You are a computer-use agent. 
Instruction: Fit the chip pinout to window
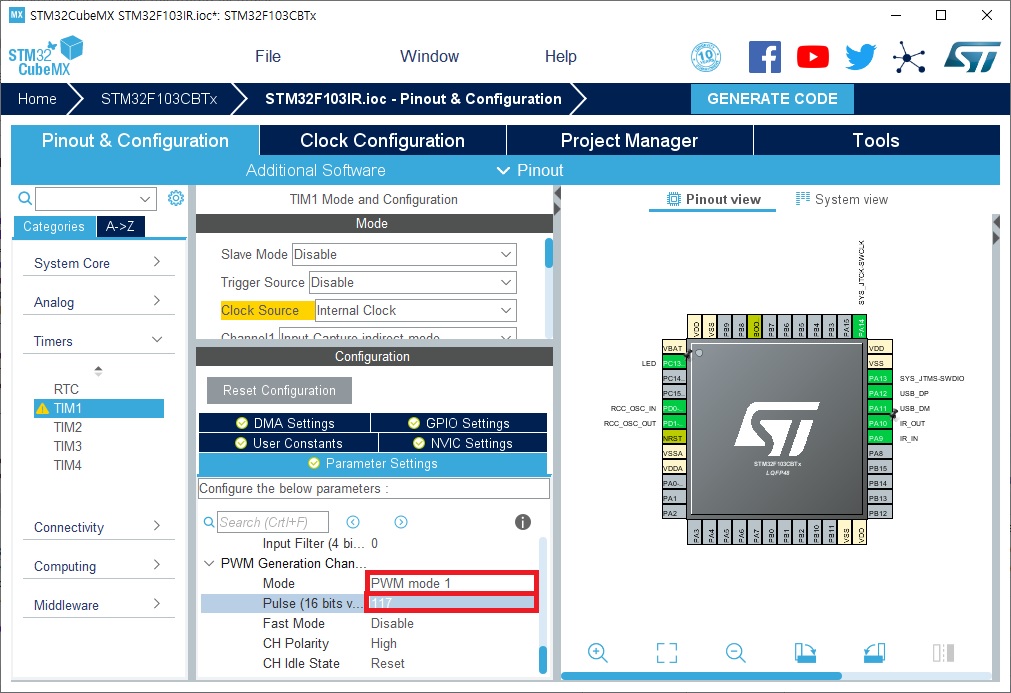coord(667,652)
